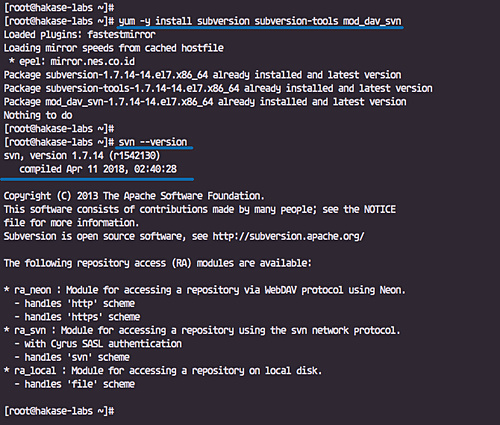Click the 'Nothing to do' message
Image resolution: width=500 pixels, height=425 pixels.
tap(38, 115)
